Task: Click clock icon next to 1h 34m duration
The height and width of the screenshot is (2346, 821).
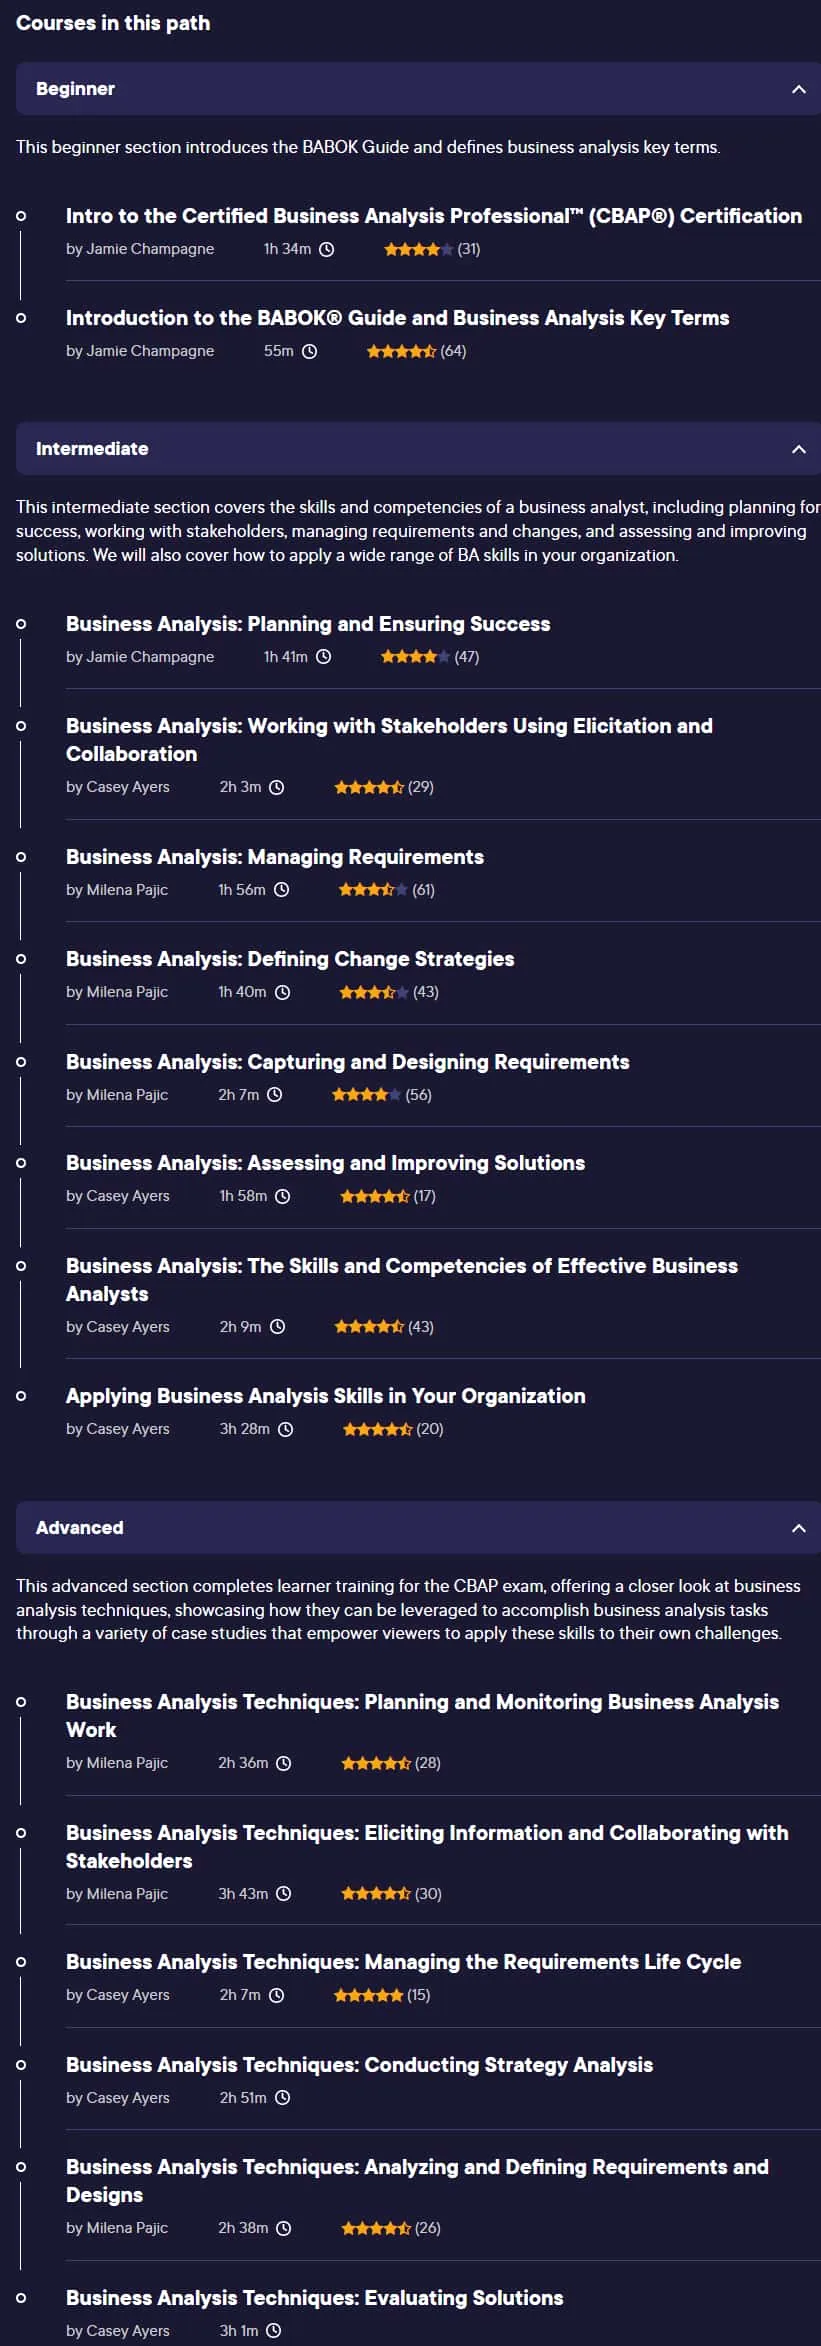Action: (326, 249)
